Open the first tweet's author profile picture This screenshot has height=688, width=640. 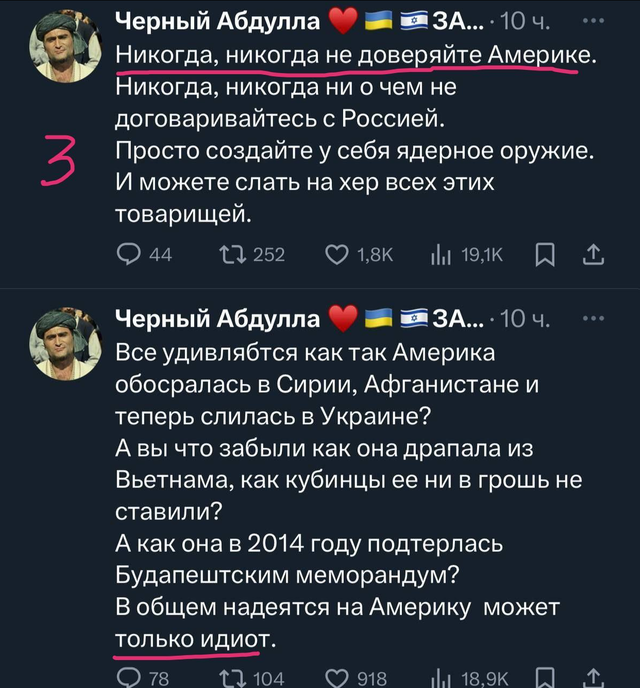coord(65,46)
